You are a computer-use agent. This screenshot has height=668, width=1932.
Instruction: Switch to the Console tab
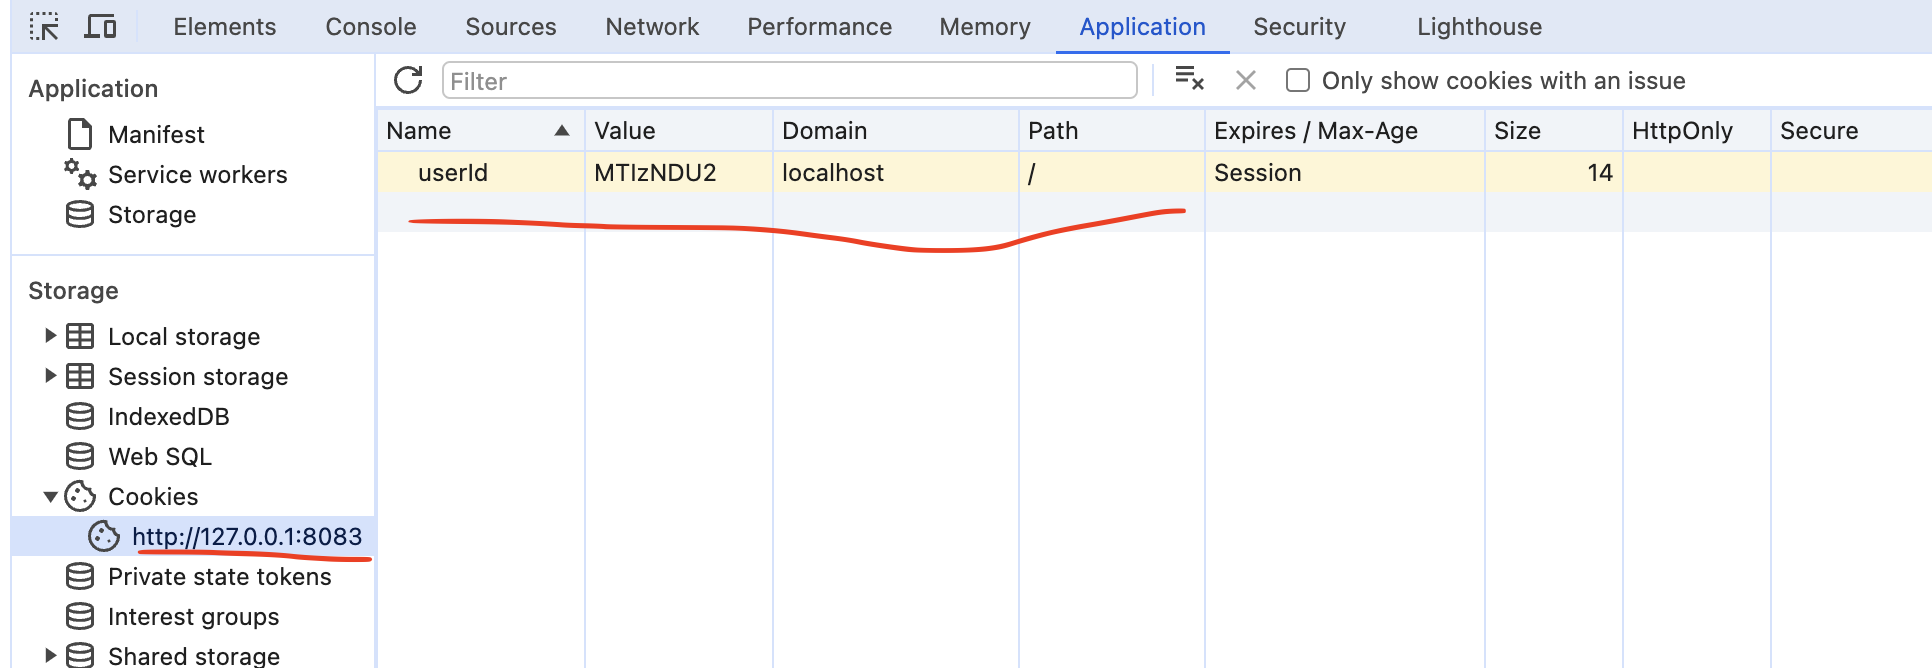pos(370,27)
